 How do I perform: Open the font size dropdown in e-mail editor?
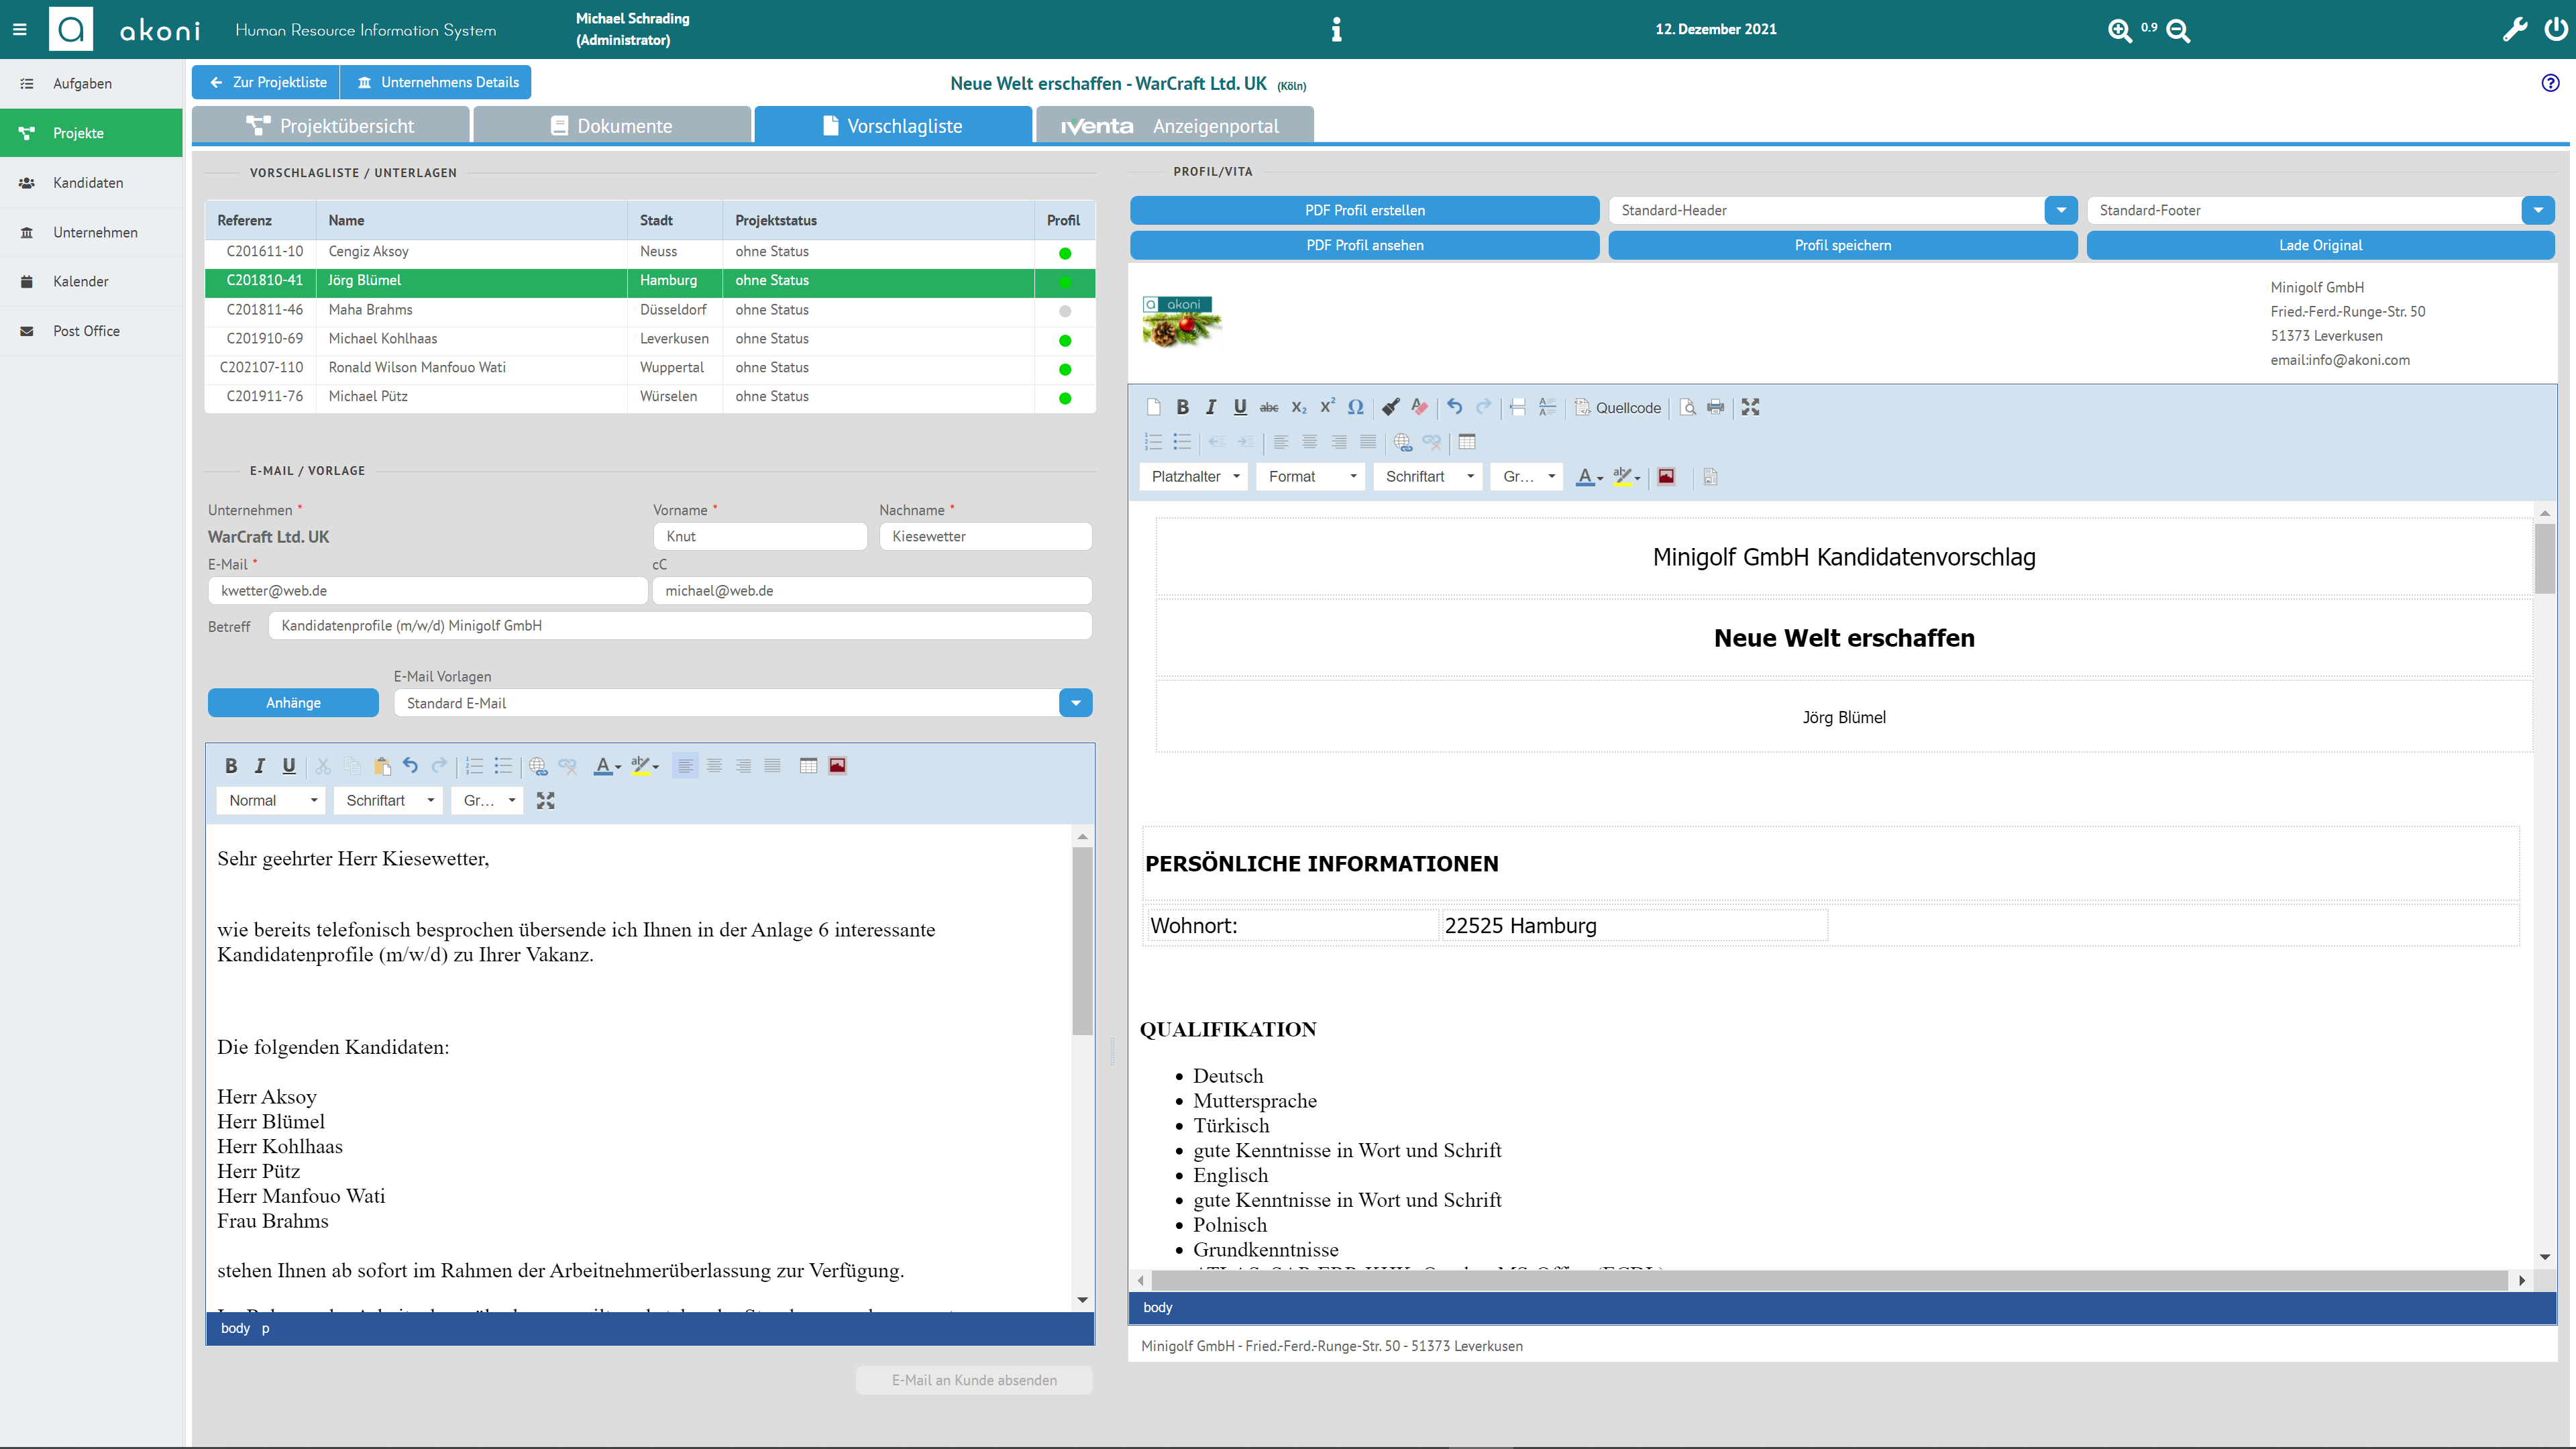click(488, 800)
